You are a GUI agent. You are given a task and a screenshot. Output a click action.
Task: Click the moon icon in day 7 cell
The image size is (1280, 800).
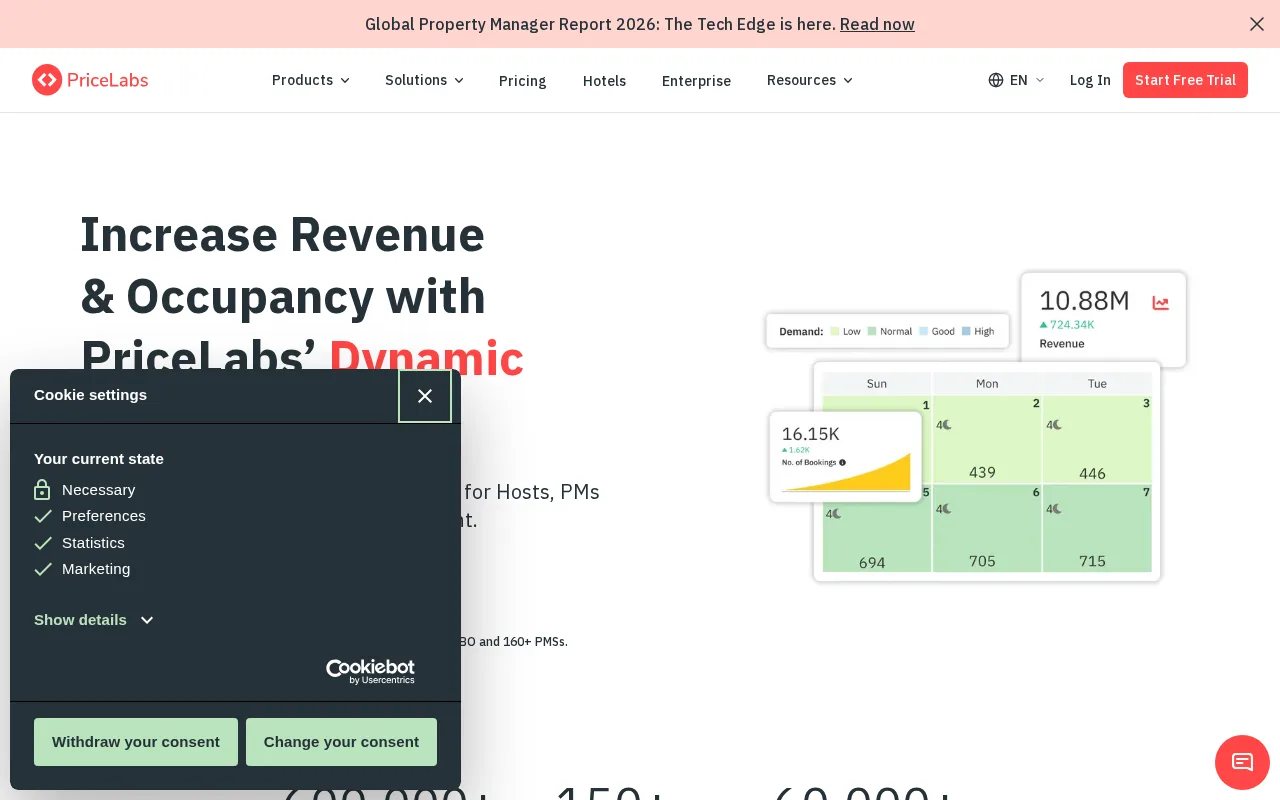pyautogui.click(x=1056, y=509)
